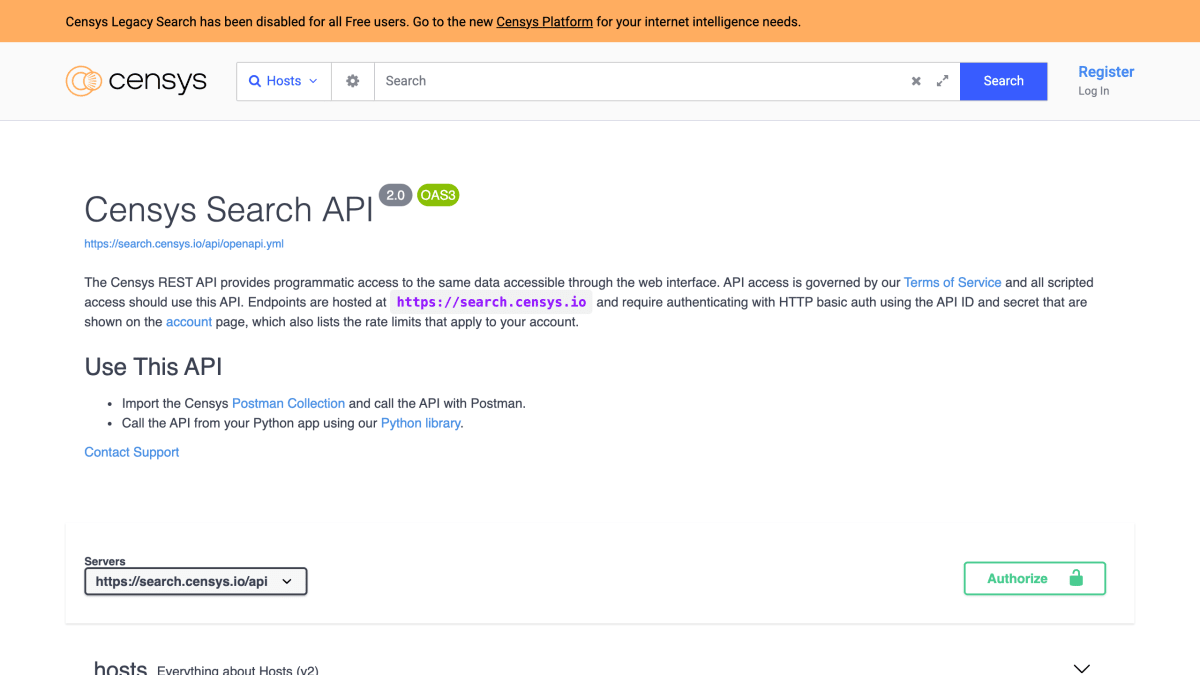Click into the Search input field
The height and width of the screenshot is (675, 1200).
pyautogui.click(x=640, y=81)
